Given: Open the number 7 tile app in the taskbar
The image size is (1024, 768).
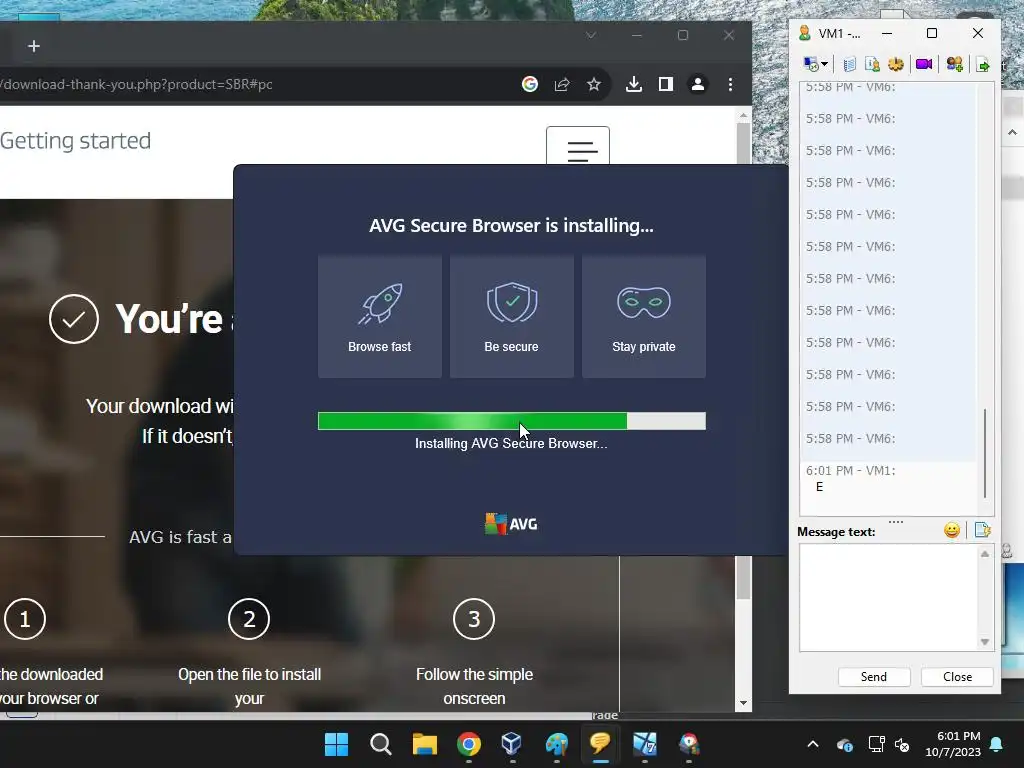Looking at the screenshot, I should 645,744.
